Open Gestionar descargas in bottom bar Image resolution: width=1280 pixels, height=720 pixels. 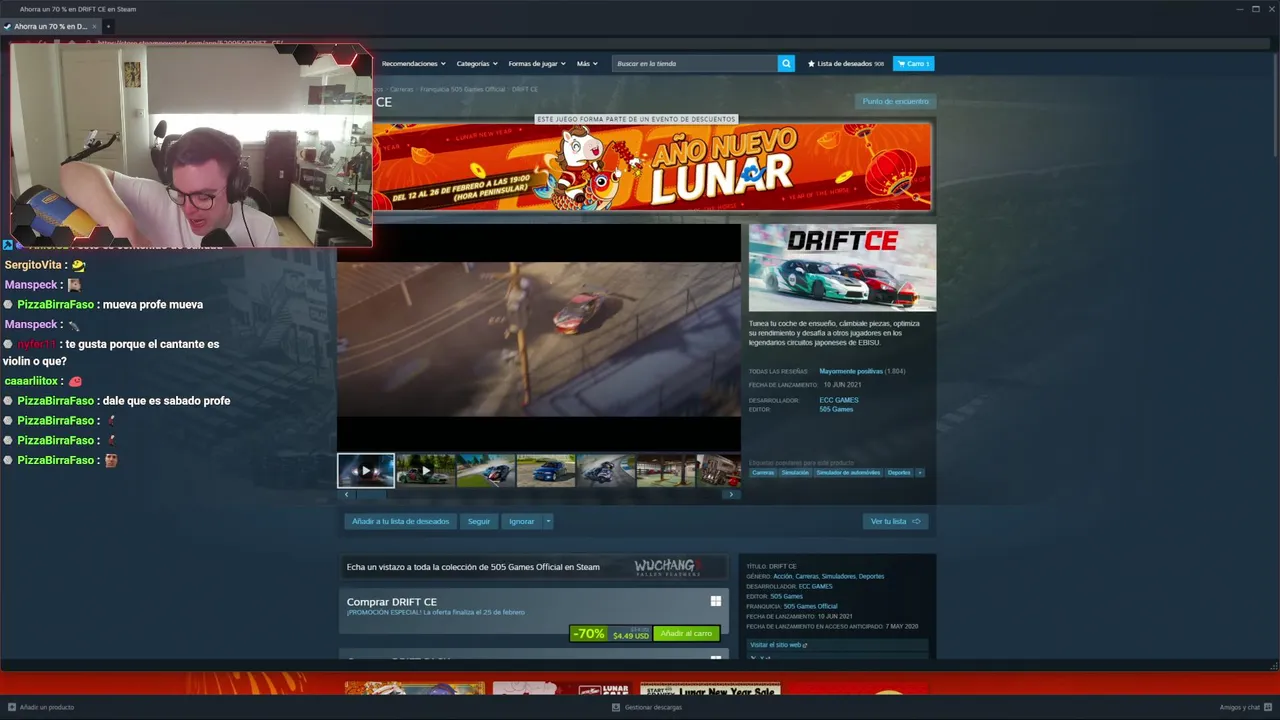[x=647, y=707]
